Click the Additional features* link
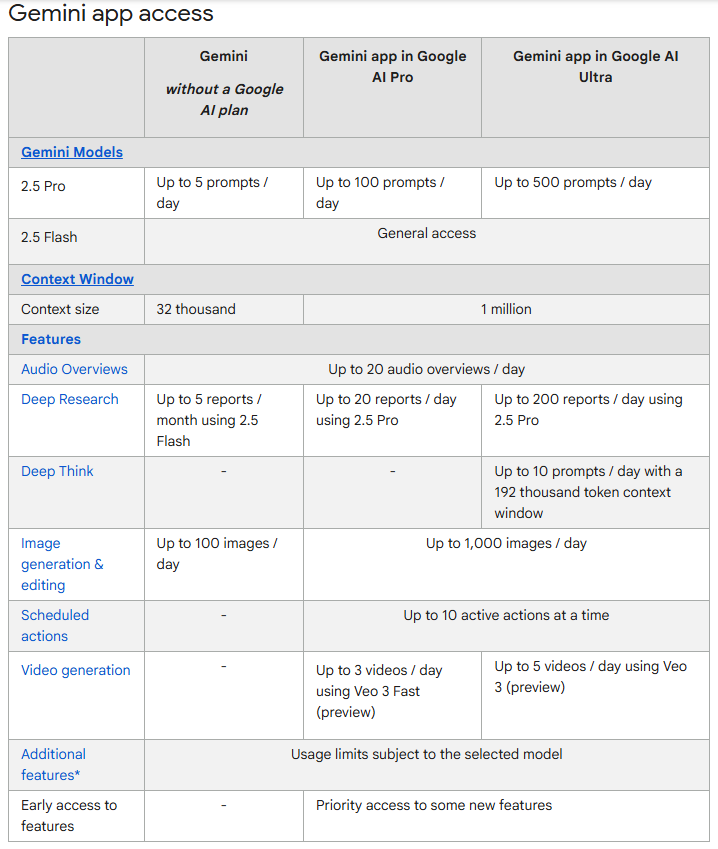Image resolution: width=718 pixels, height=849 pixels. click(x=53, y=764)
